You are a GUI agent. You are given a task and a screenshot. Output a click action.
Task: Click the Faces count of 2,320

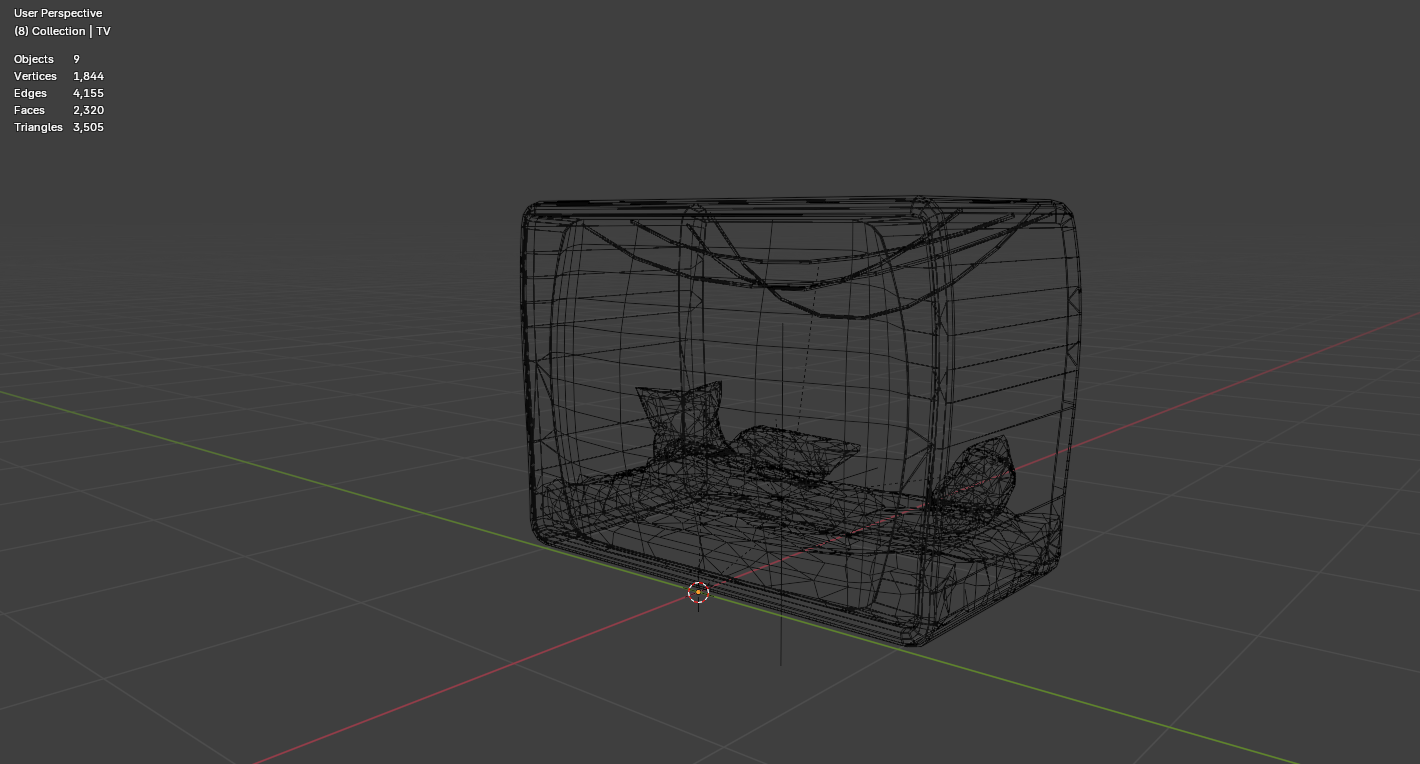point(89,110)
